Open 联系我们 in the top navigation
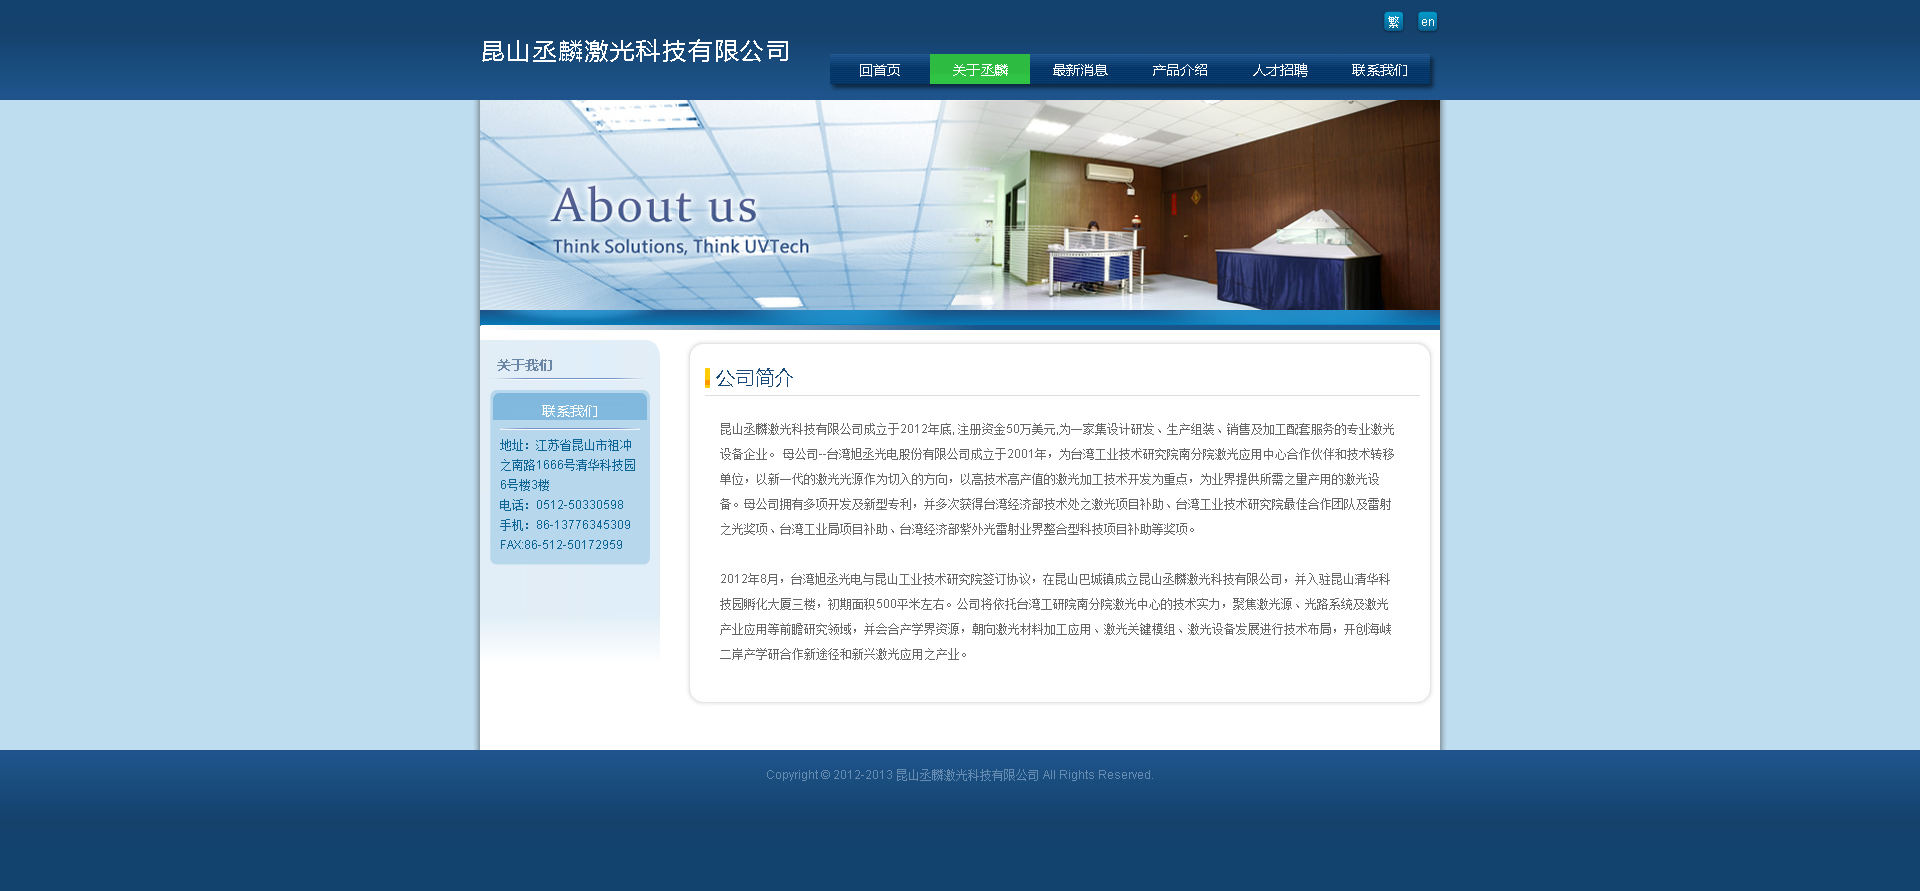This screenshot has width=1920, height=891. [1379, 70]
